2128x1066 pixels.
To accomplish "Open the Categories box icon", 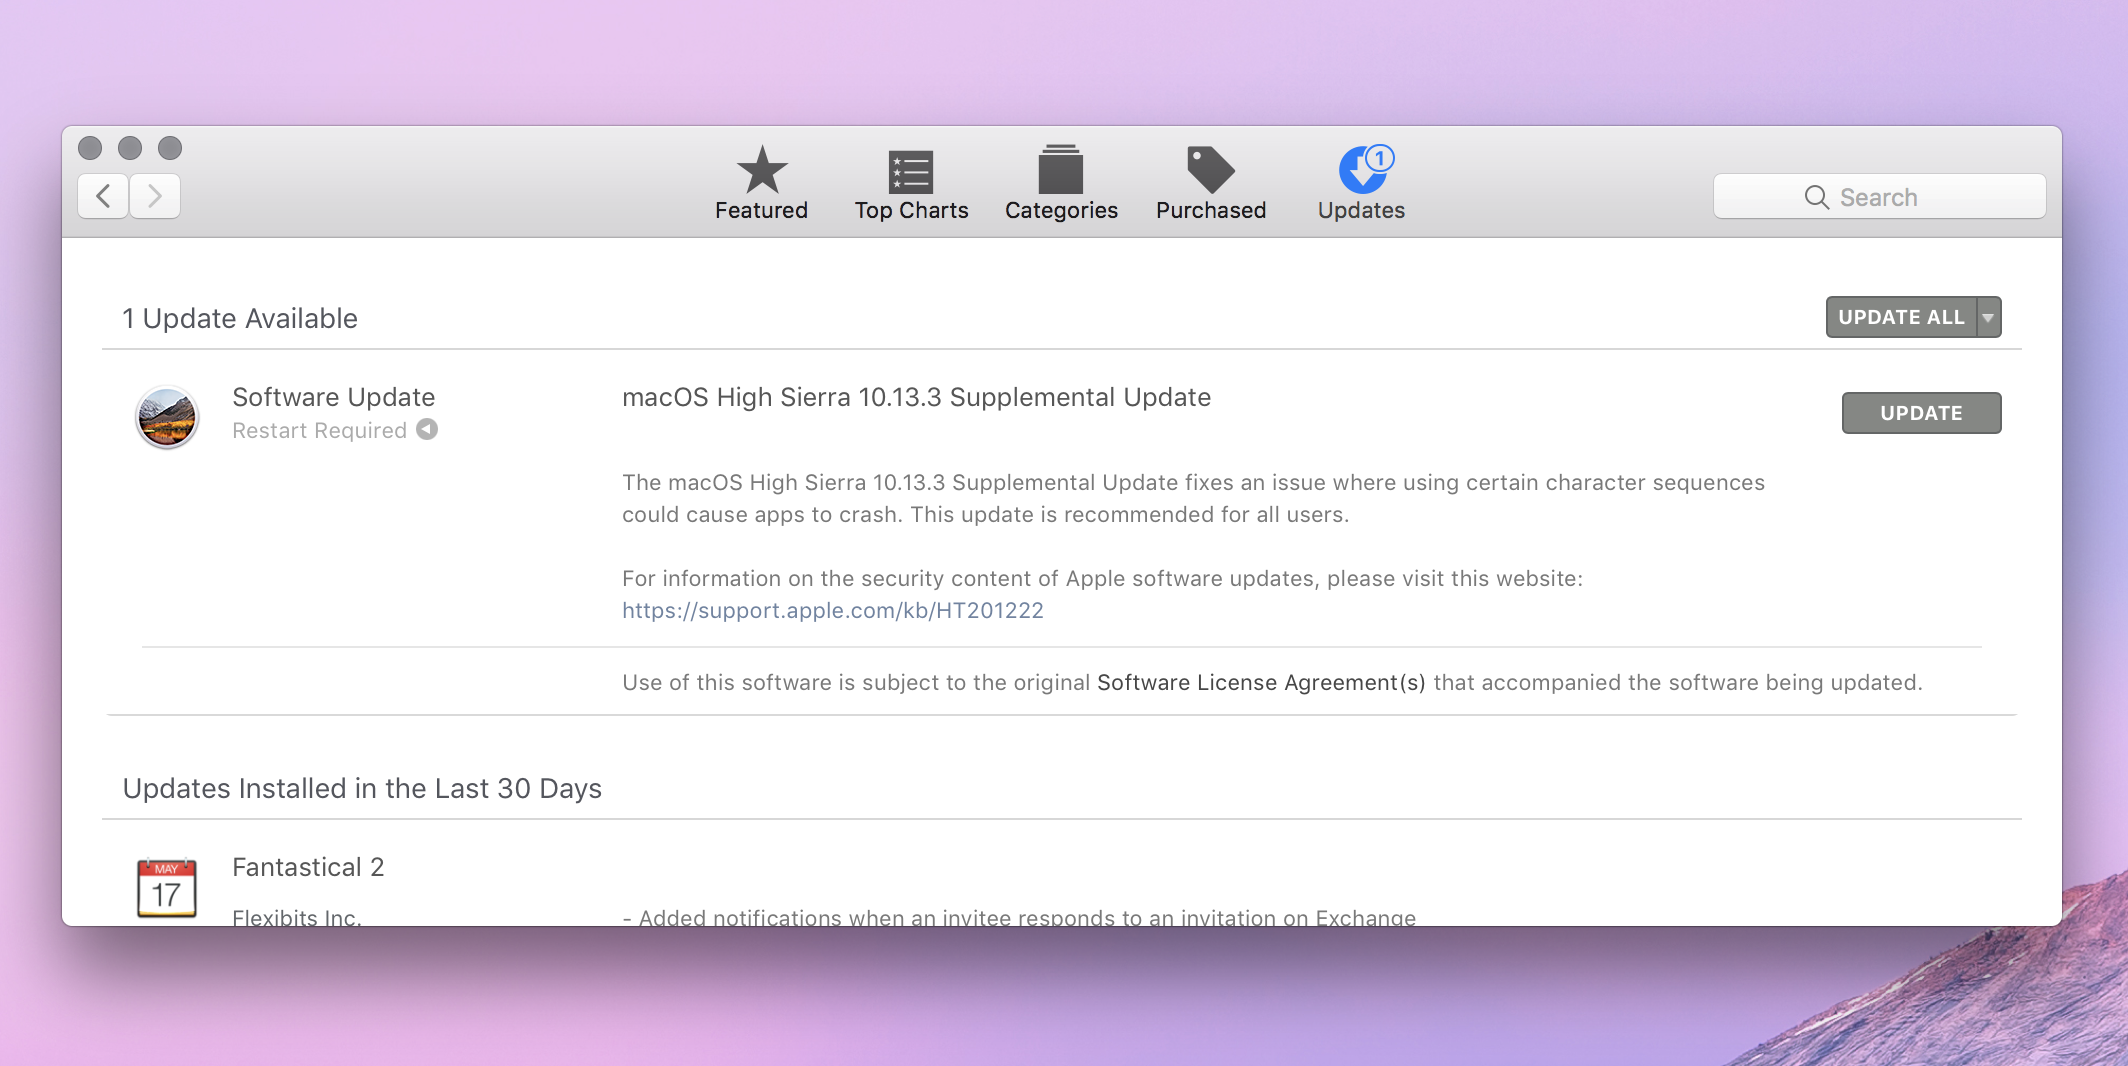I will 1061,170.
